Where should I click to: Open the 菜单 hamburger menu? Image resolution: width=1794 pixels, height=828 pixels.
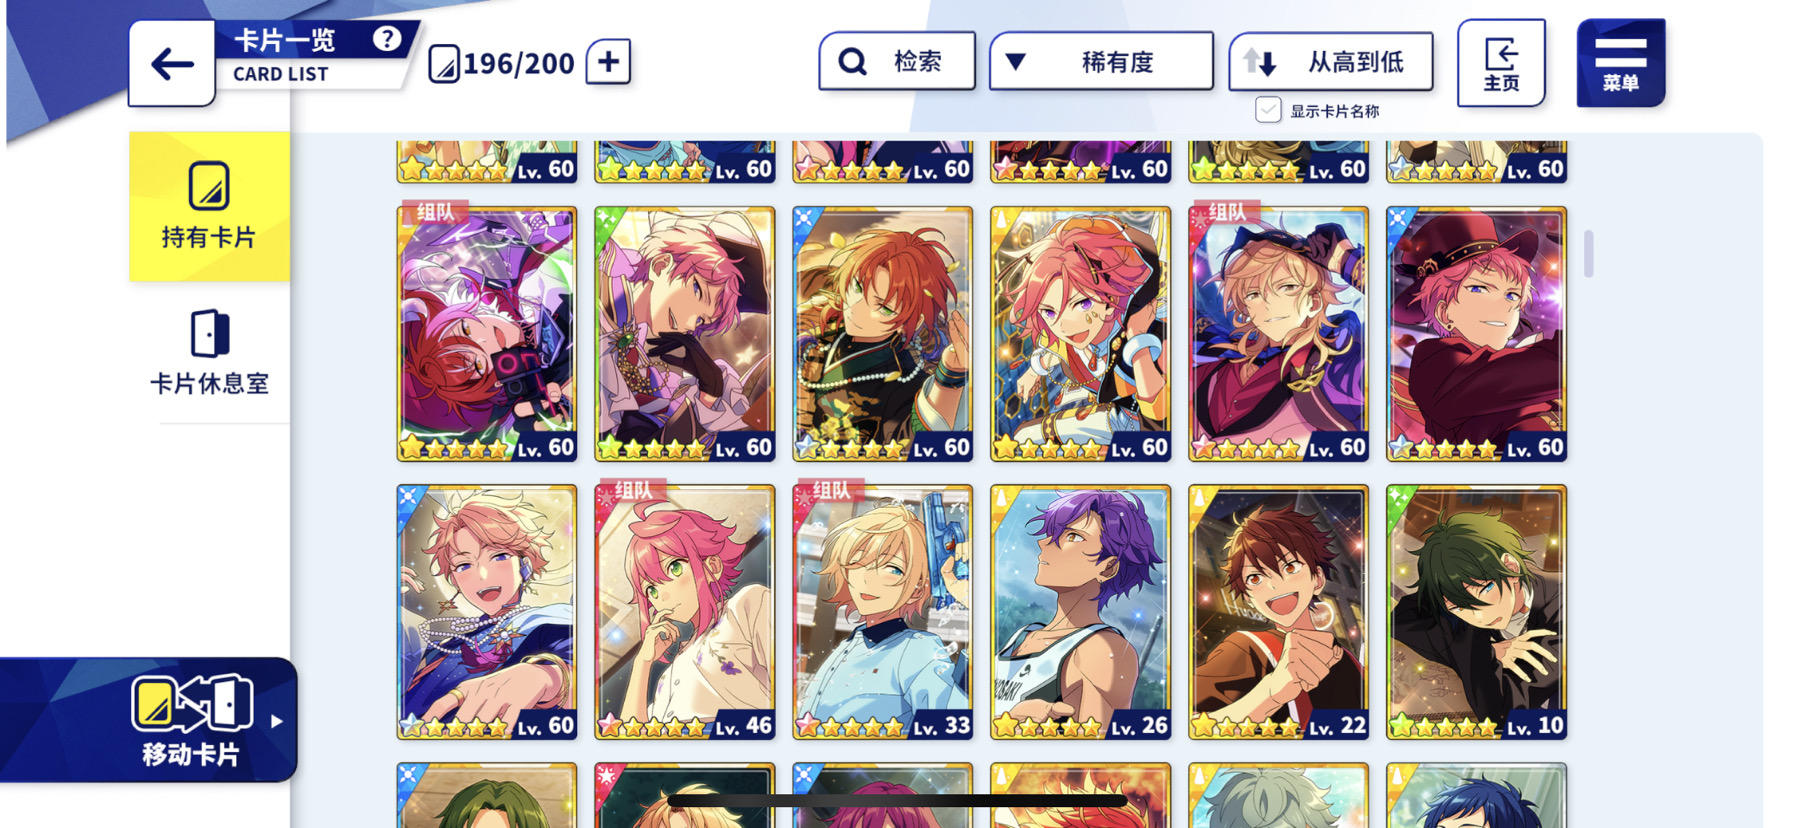tap(1621, 63)
